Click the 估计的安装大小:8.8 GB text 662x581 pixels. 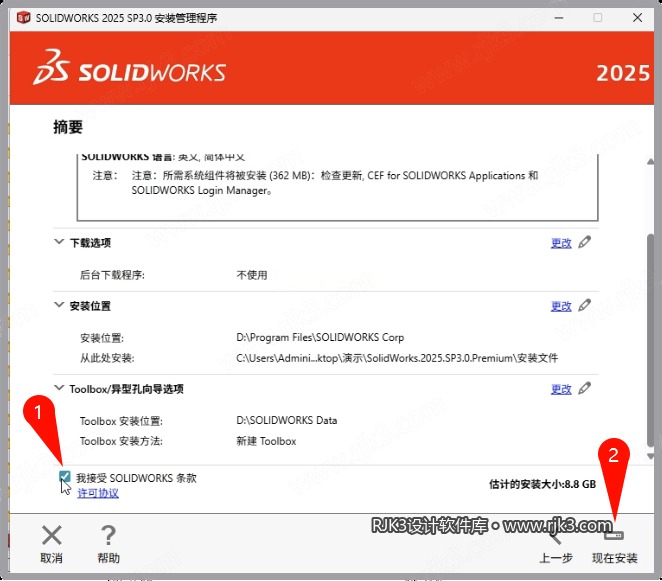click(x=543, y=484)
